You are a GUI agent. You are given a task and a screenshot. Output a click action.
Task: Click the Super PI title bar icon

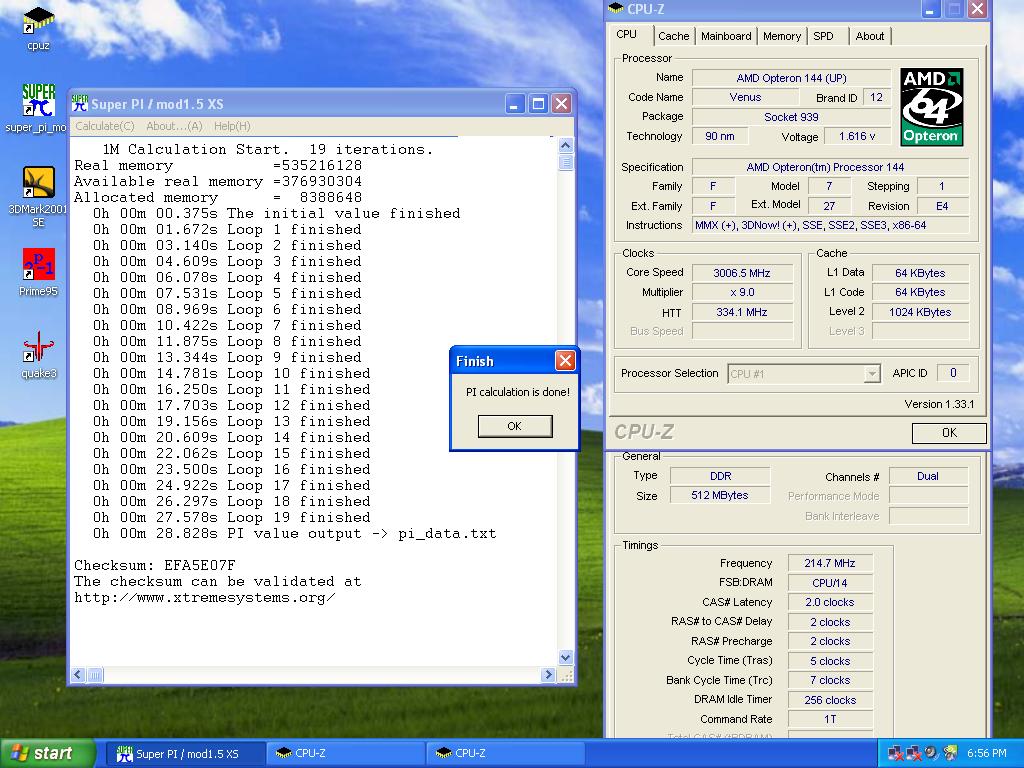80,103
